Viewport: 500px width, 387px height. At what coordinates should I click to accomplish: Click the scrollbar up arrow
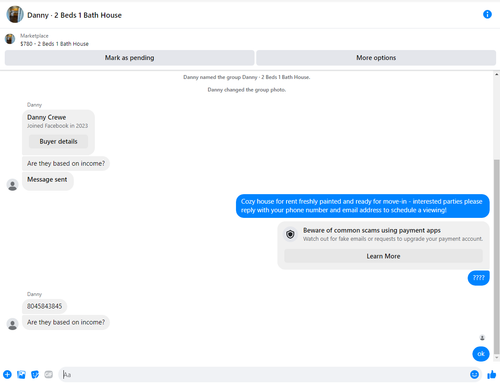[497, 75]
